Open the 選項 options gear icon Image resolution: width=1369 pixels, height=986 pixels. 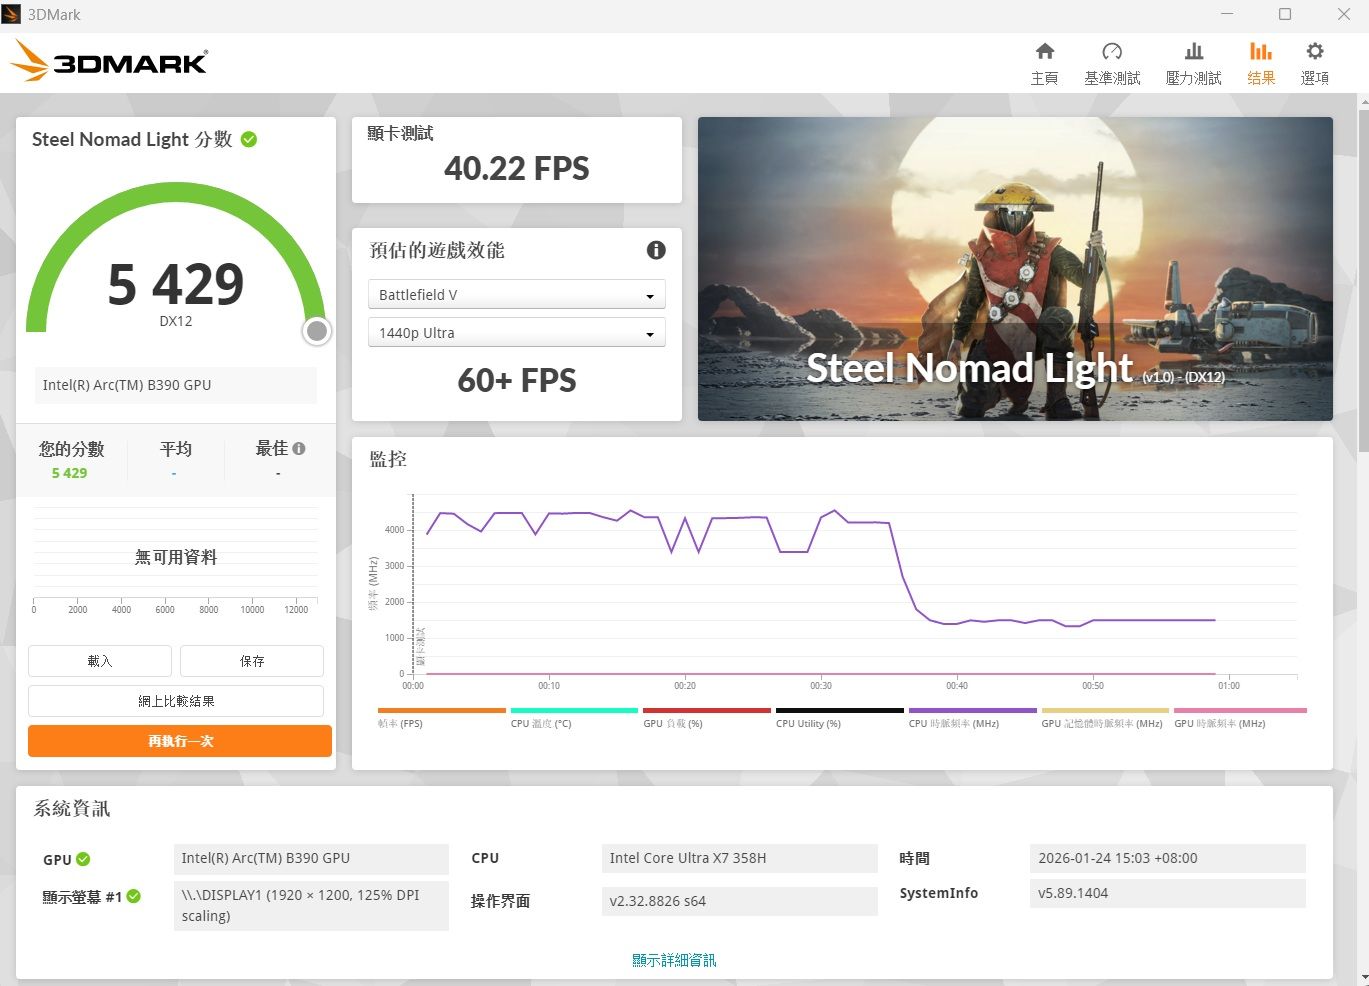click(x=1315, y=51)
